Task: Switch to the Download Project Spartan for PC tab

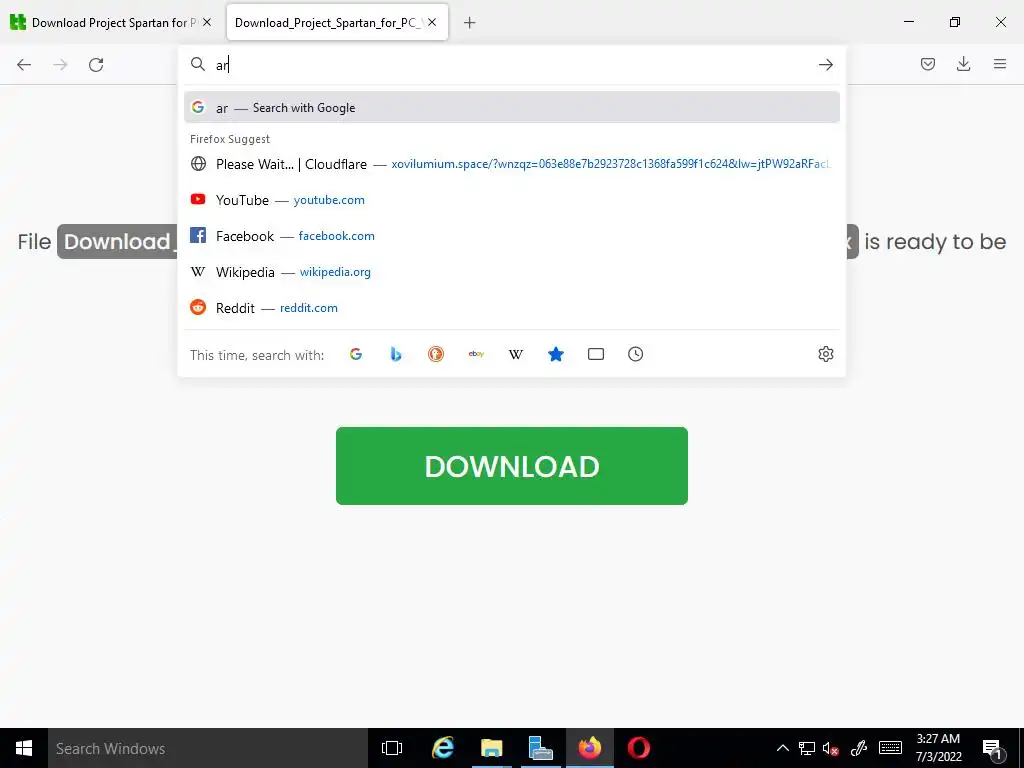Action: coord(111,22)
